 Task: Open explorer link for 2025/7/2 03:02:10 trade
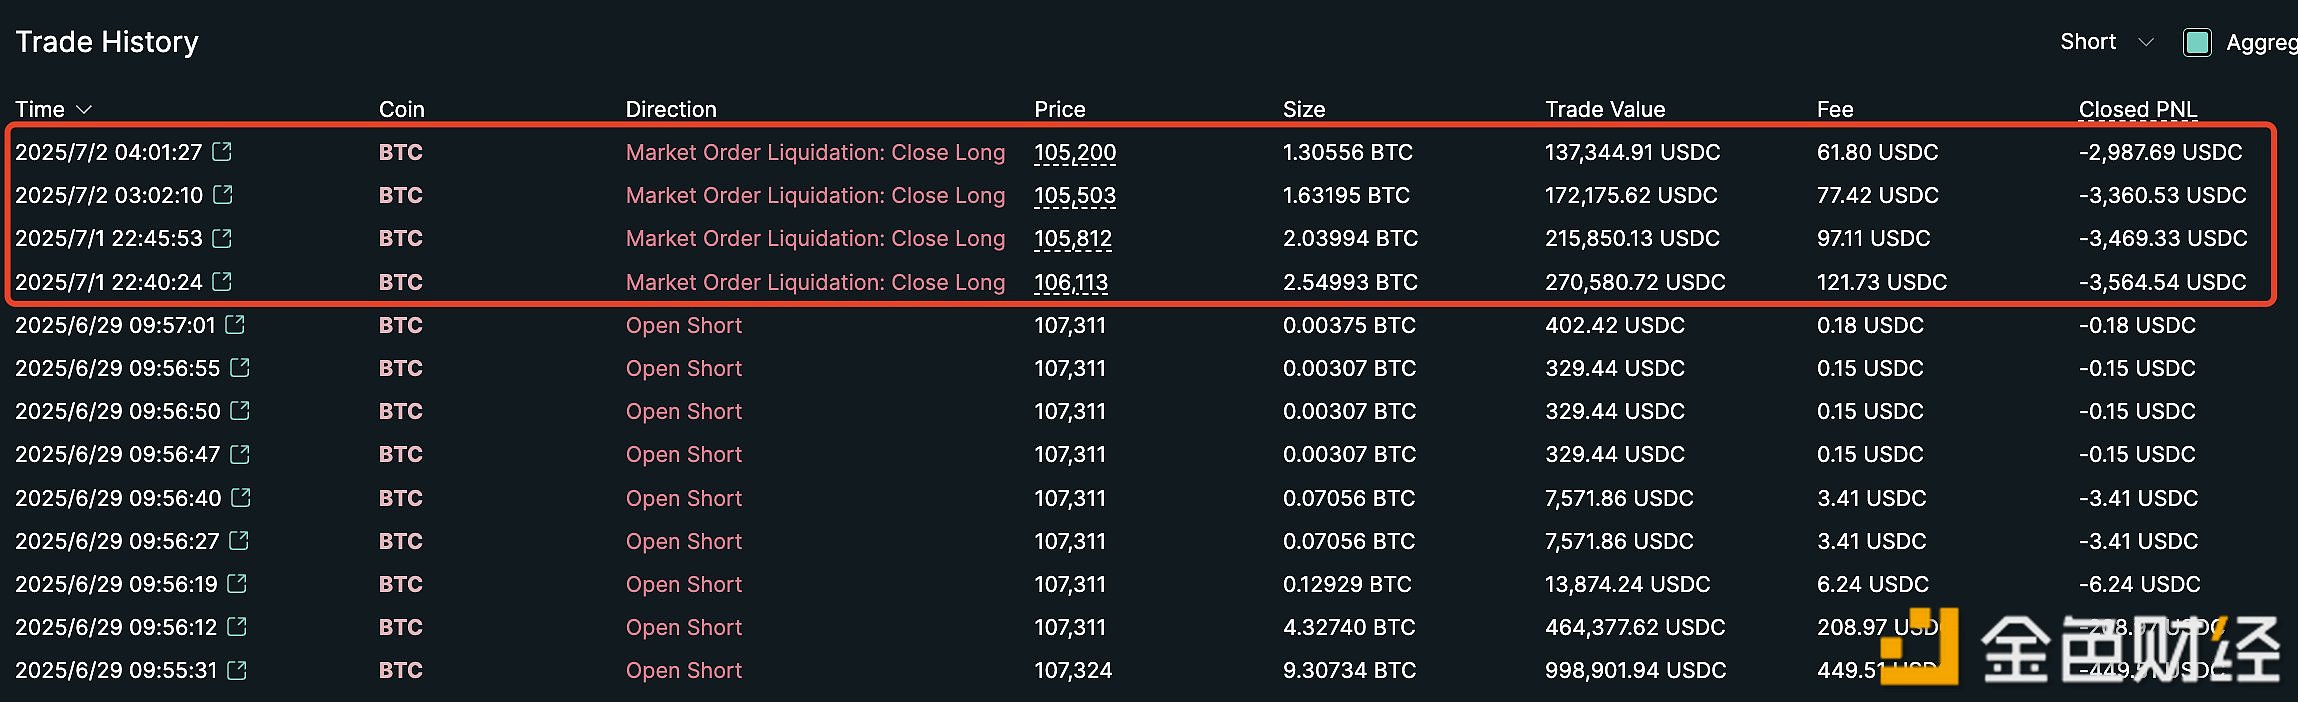[x=223, y=194]
